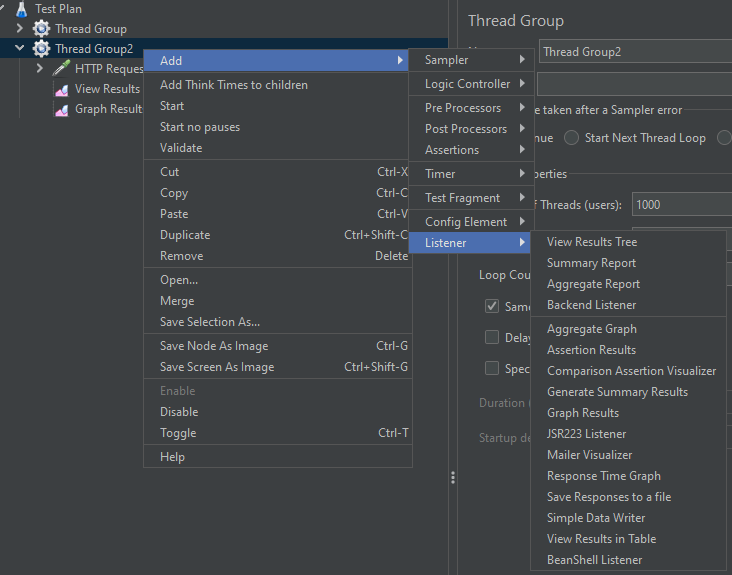Add a Mailer Visualizer listener

(x=628, y=455)
